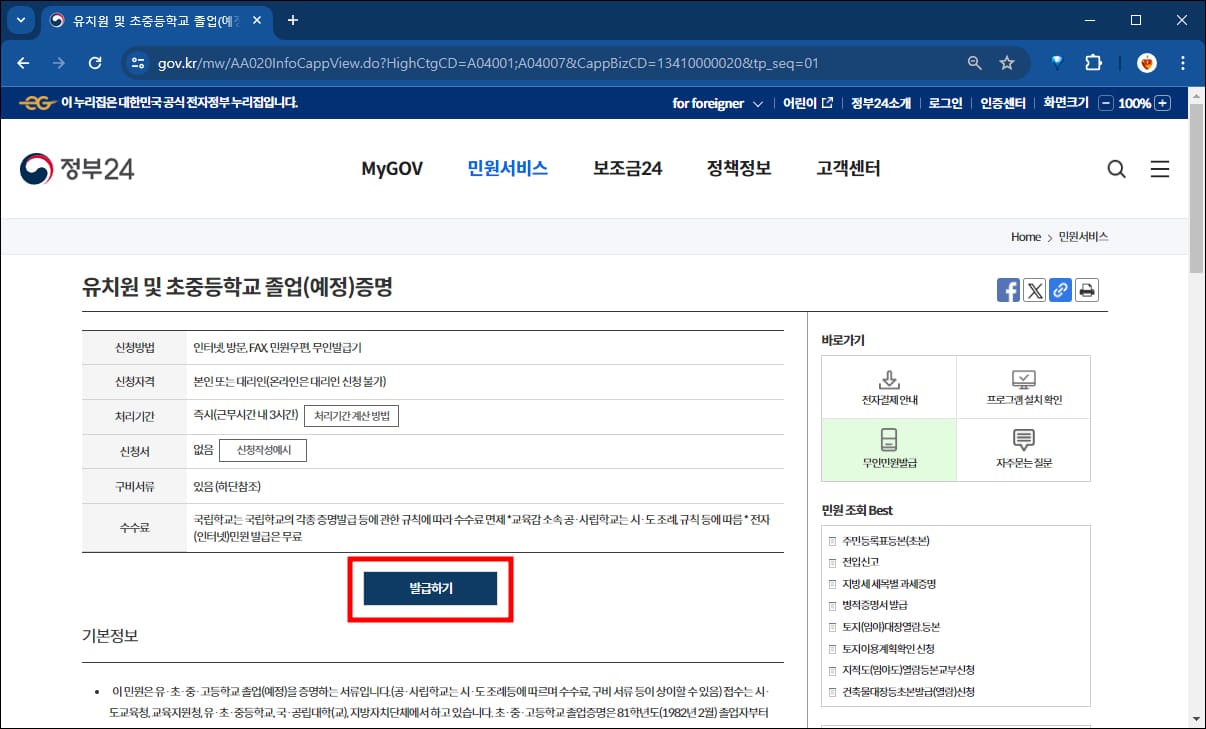Share the page using the Facebook icon

pos(1008,290)
